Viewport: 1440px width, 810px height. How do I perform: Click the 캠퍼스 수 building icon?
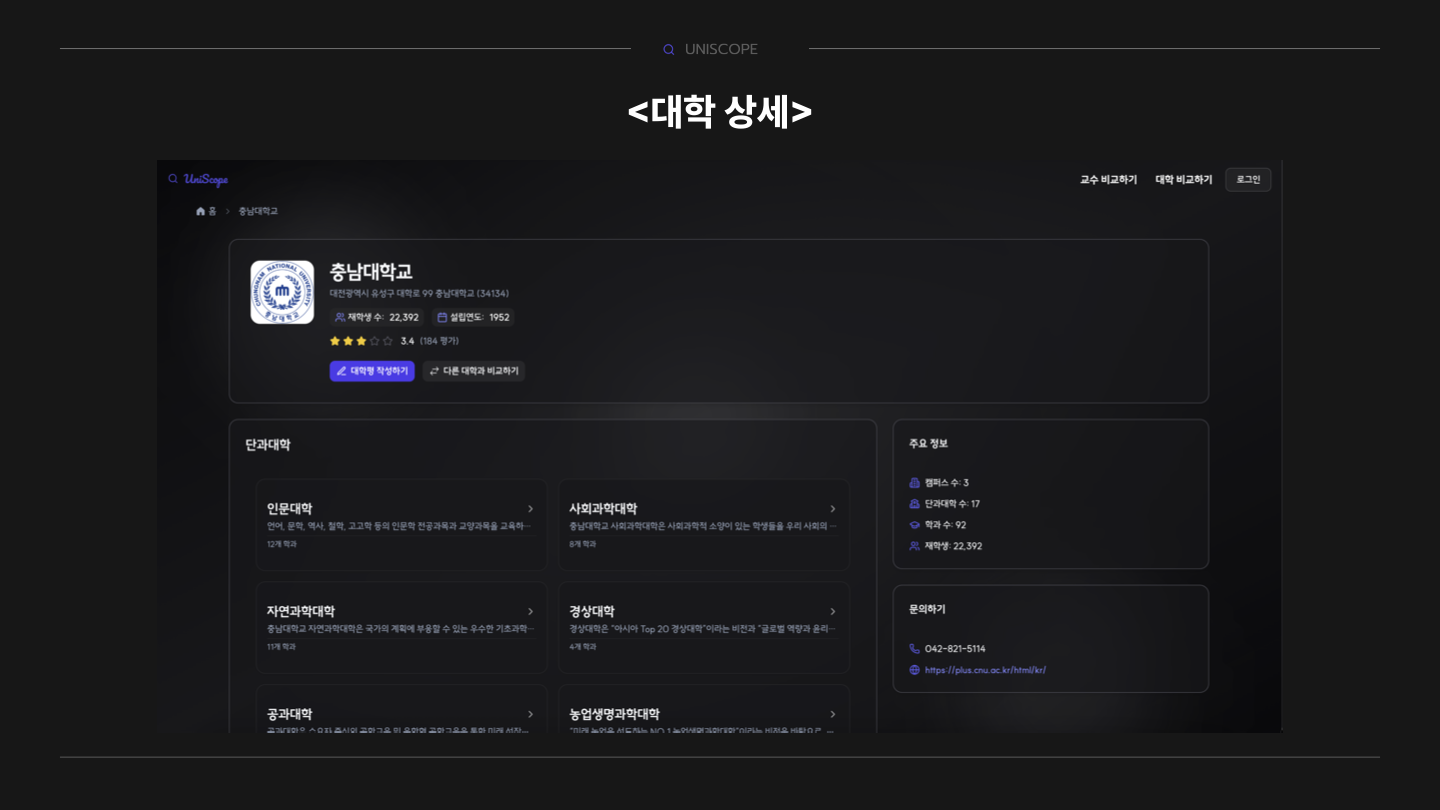(x=914, y=483)
